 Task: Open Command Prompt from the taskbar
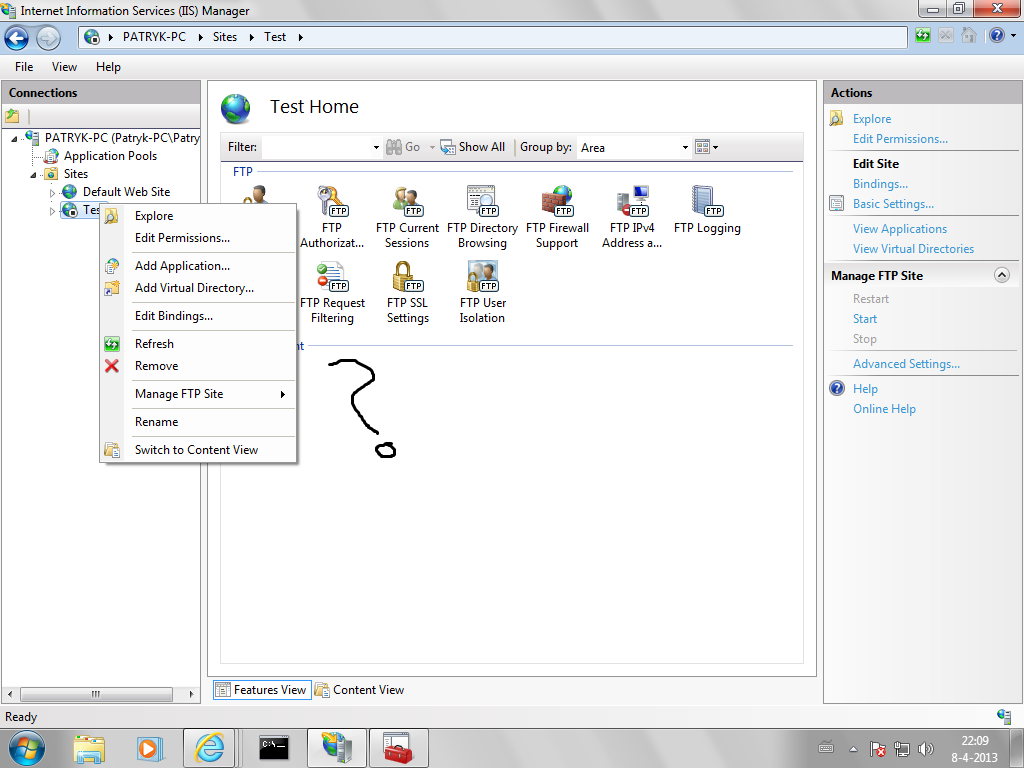(x=274, y=748)
